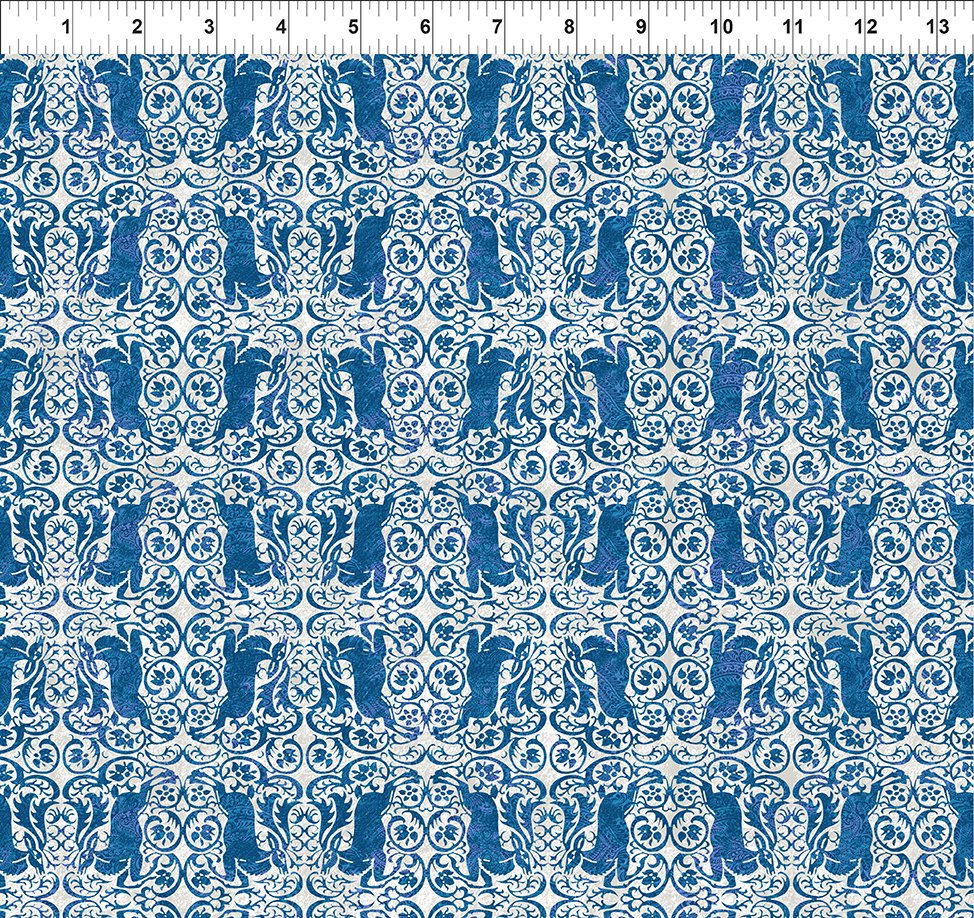
Task: Select the 2 inch ruler mark
Action: click(x=137, y=27)
